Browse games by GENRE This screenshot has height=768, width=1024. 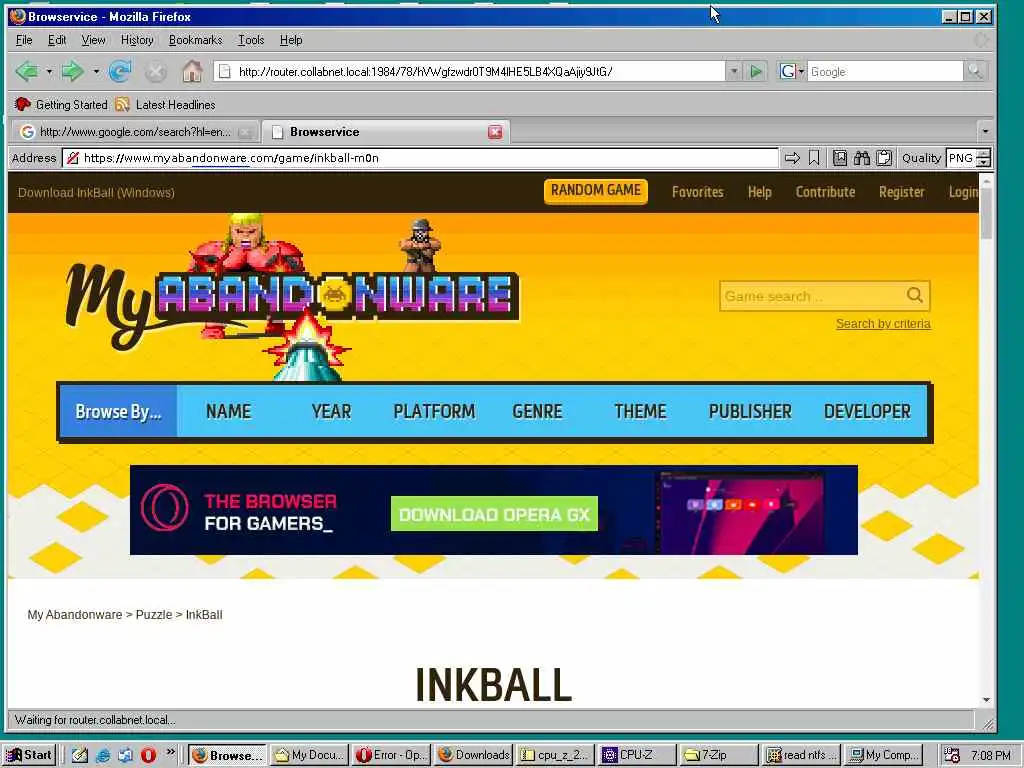pos(537,411)
